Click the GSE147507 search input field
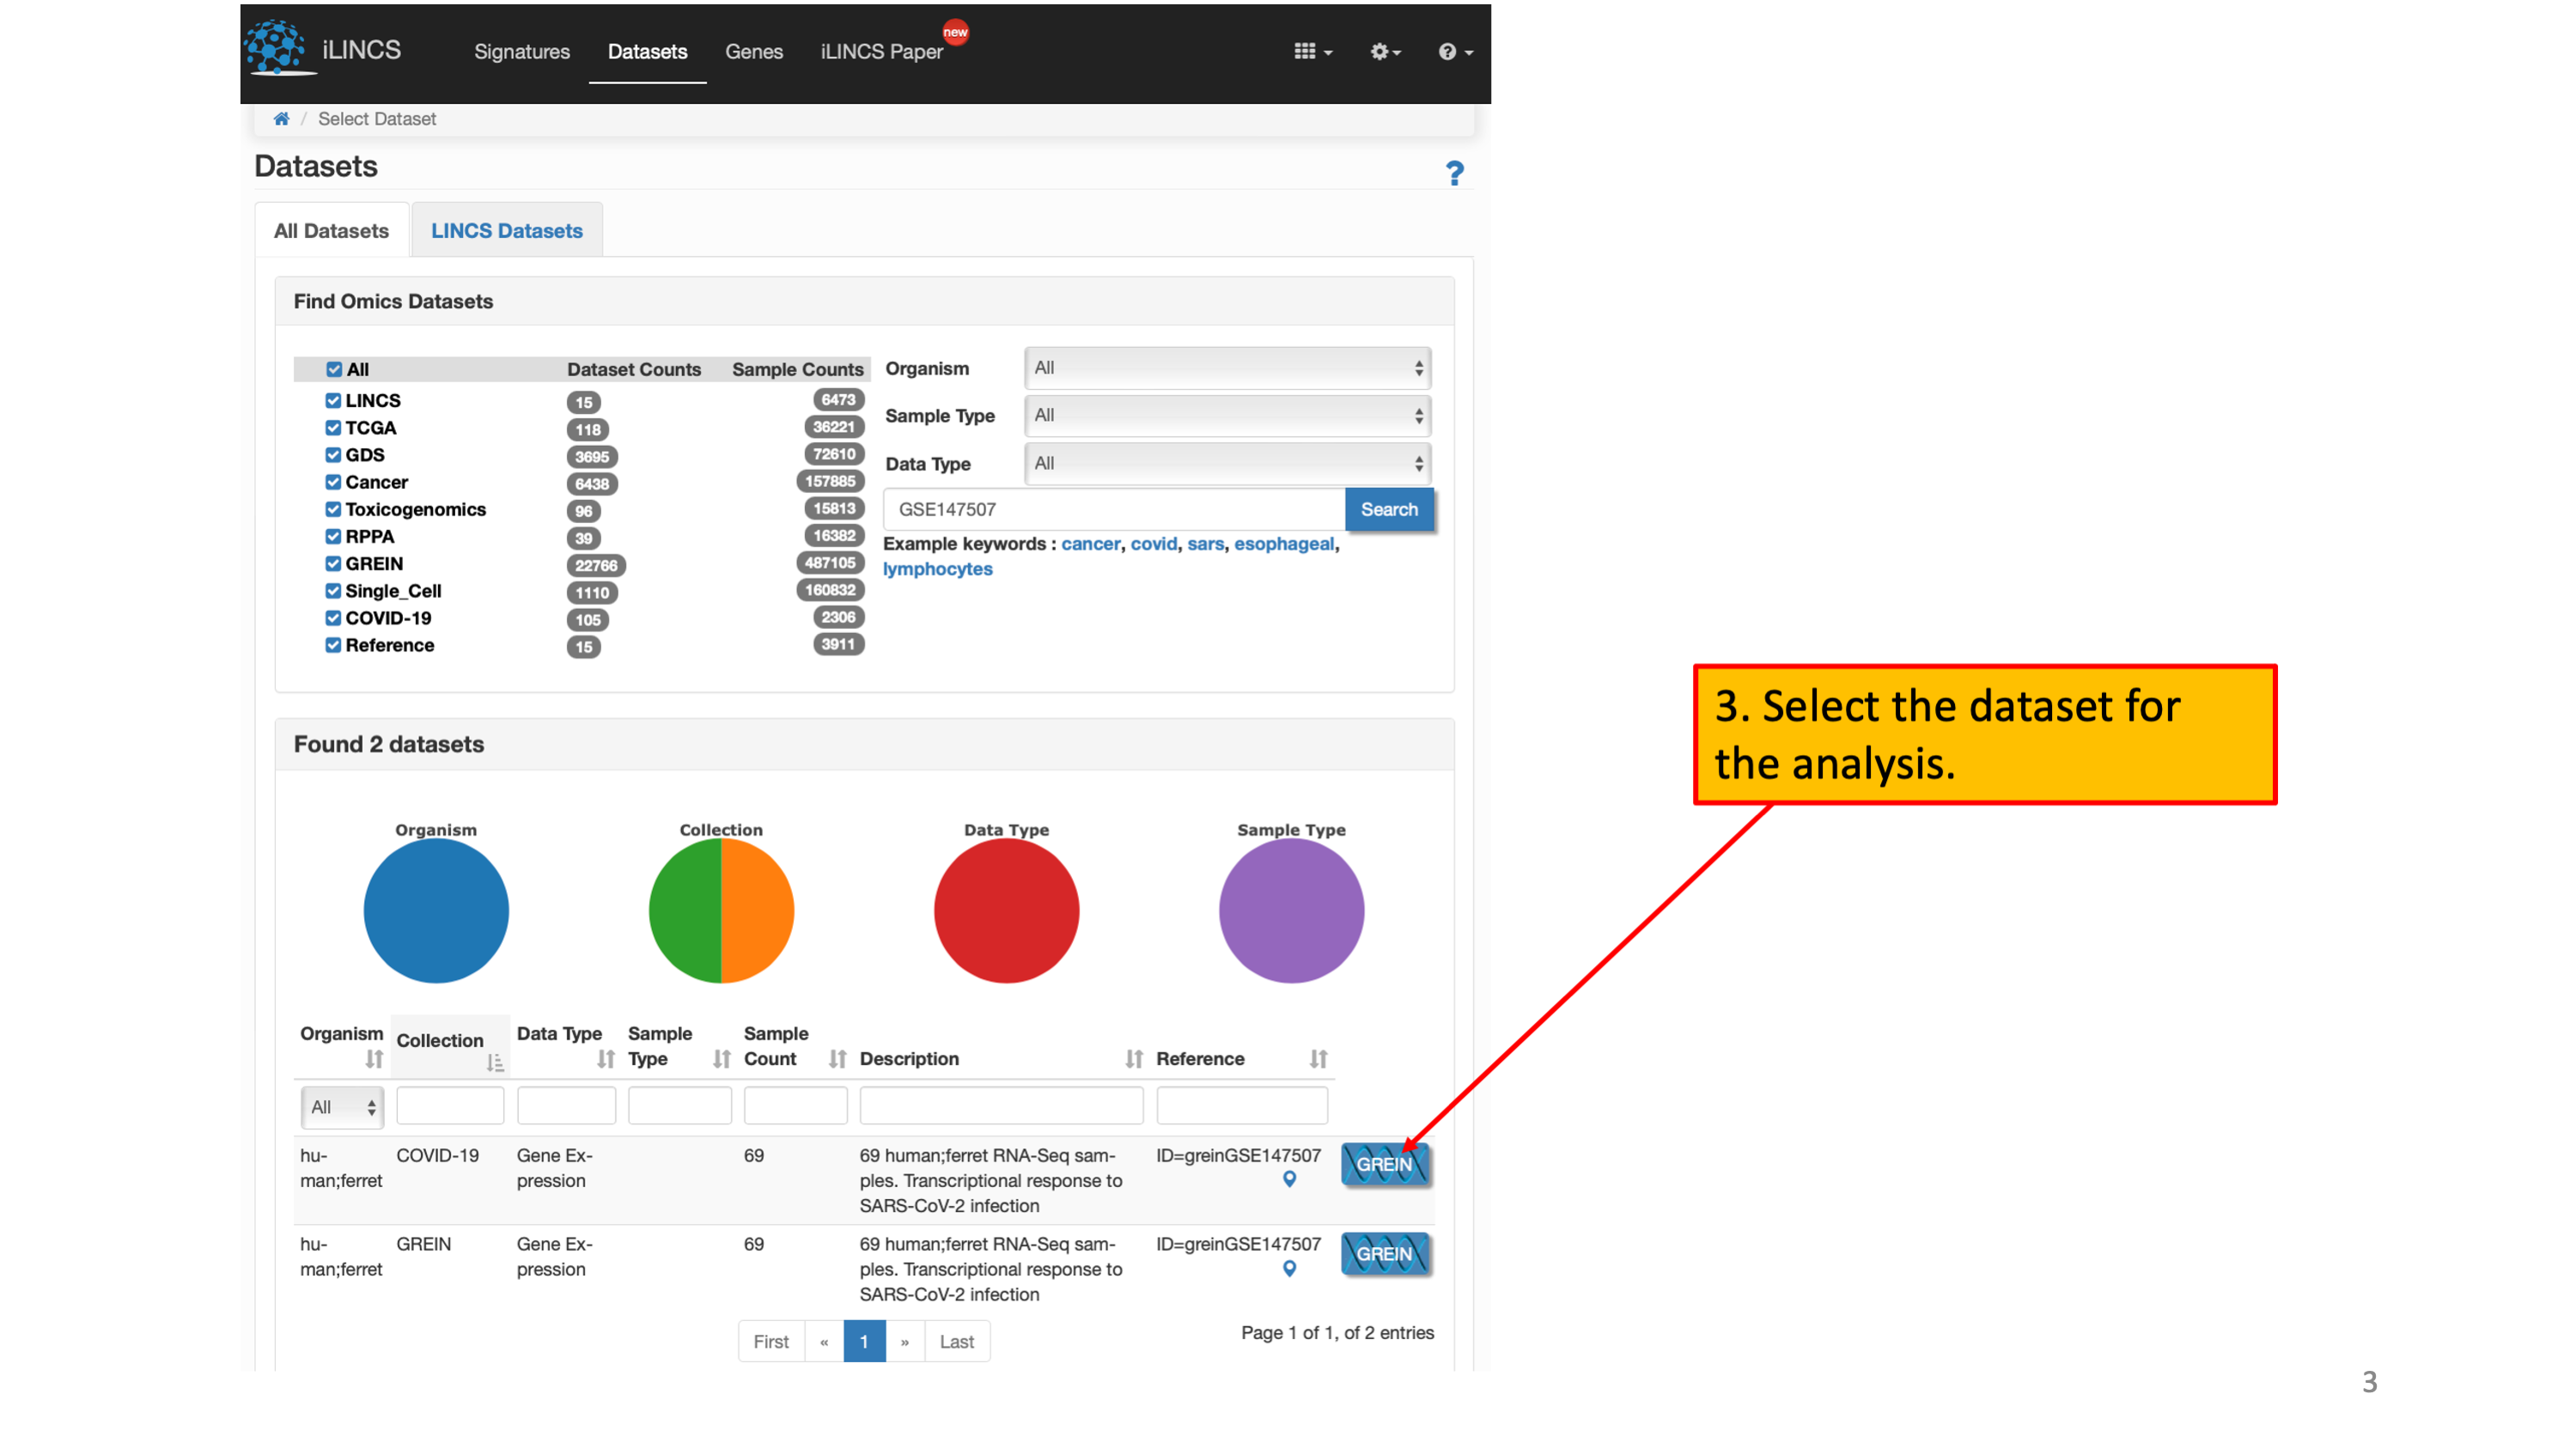The width and height of the screenshot is (2576, 1449). click(1114, 509)
